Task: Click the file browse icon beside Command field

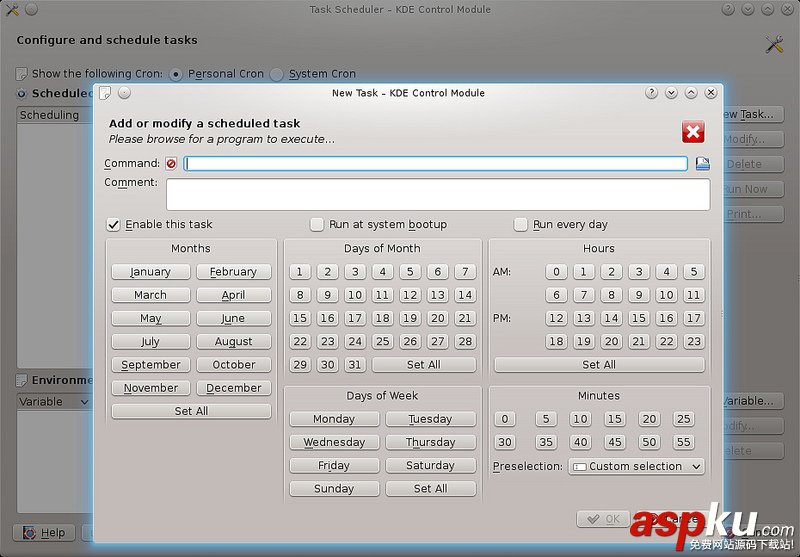Action: pyautogui.click(x=703, y=163)
